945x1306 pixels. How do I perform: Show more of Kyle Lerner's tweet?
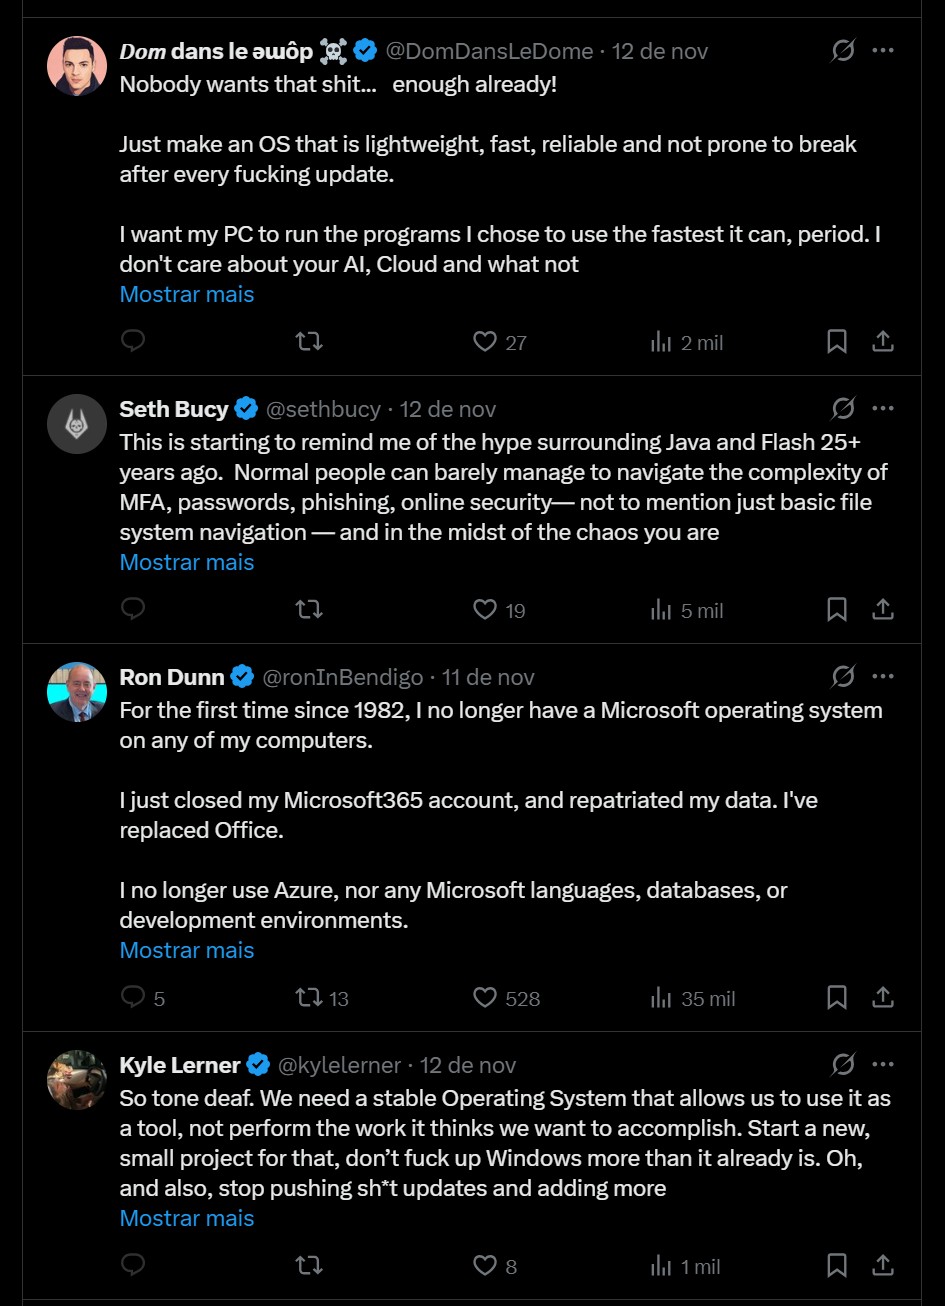(x=187, y=1218)
